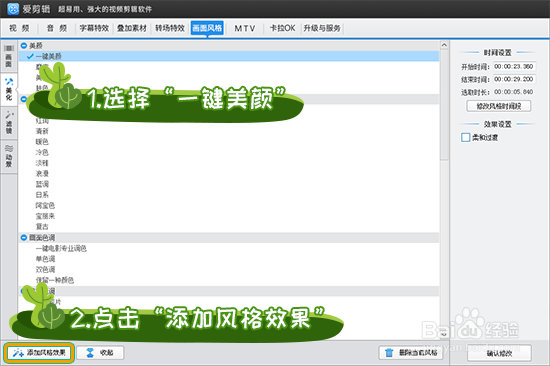Select the 冷色 style
Image resolution: width=550 pixels, height=366 pixels.
point(42,152)
